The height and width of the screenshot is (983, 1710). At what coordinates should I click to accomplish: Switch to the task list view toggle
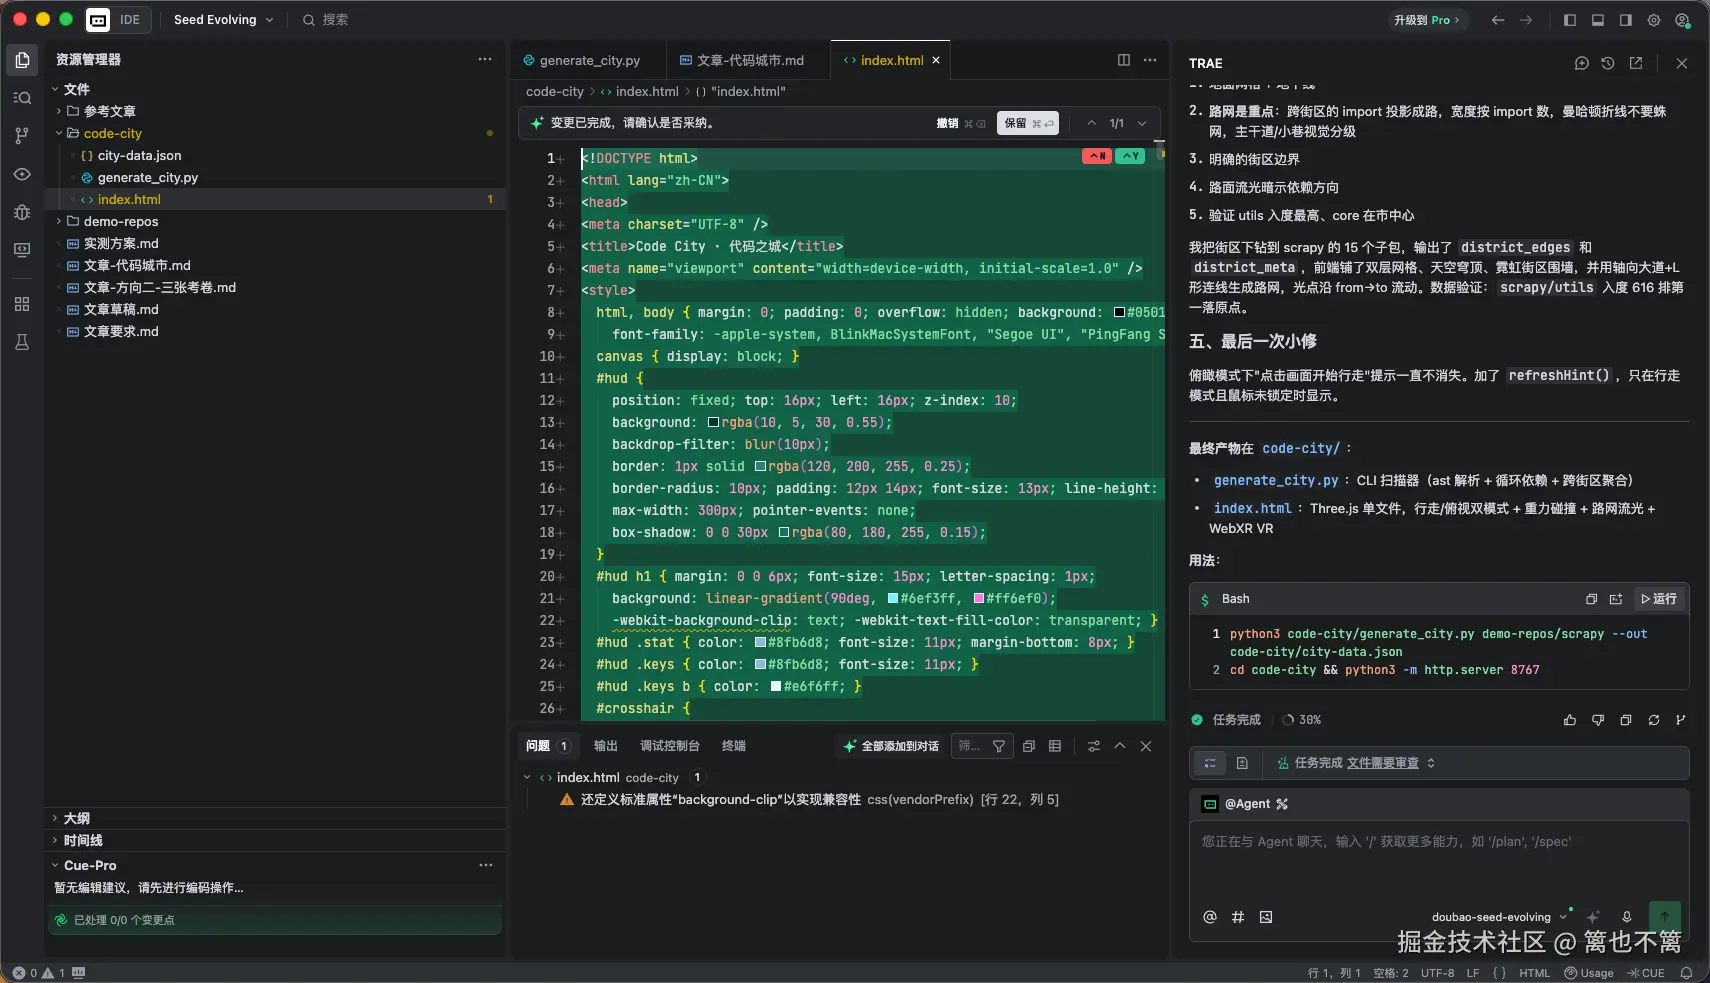pos(1210,763)
